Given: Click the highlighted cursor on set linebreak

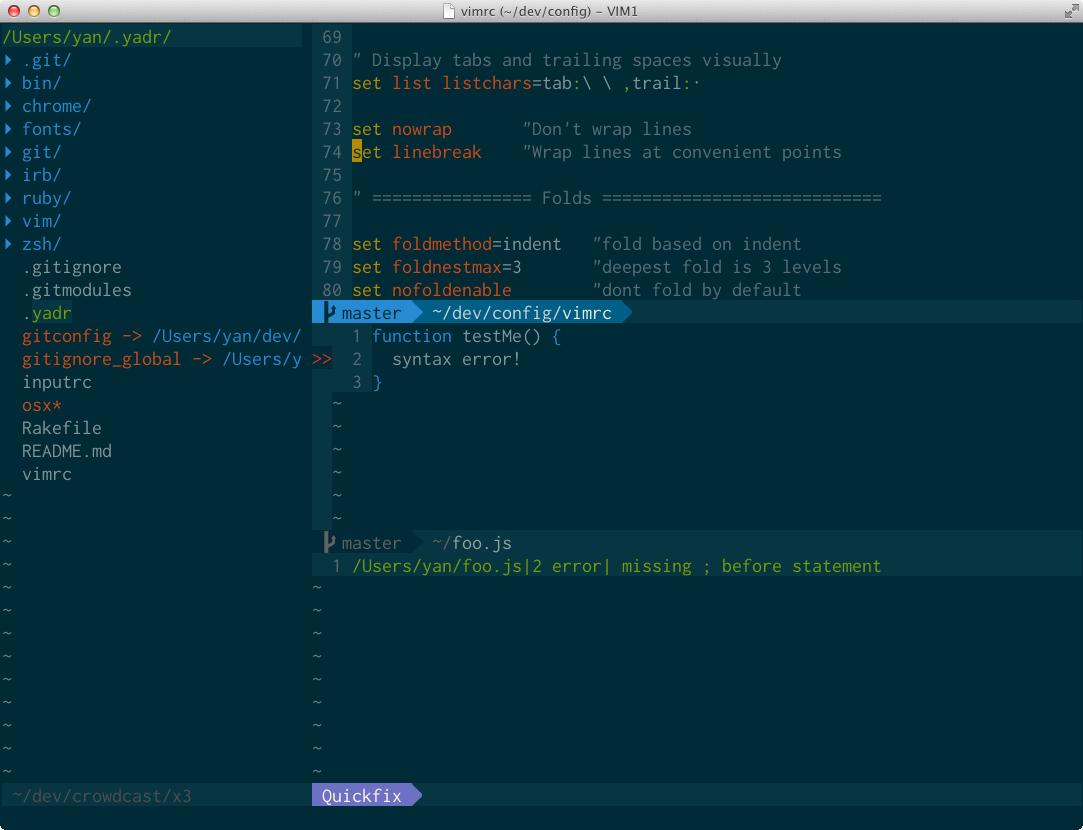Looking at the screenshot, I should [x=357, y=152].
